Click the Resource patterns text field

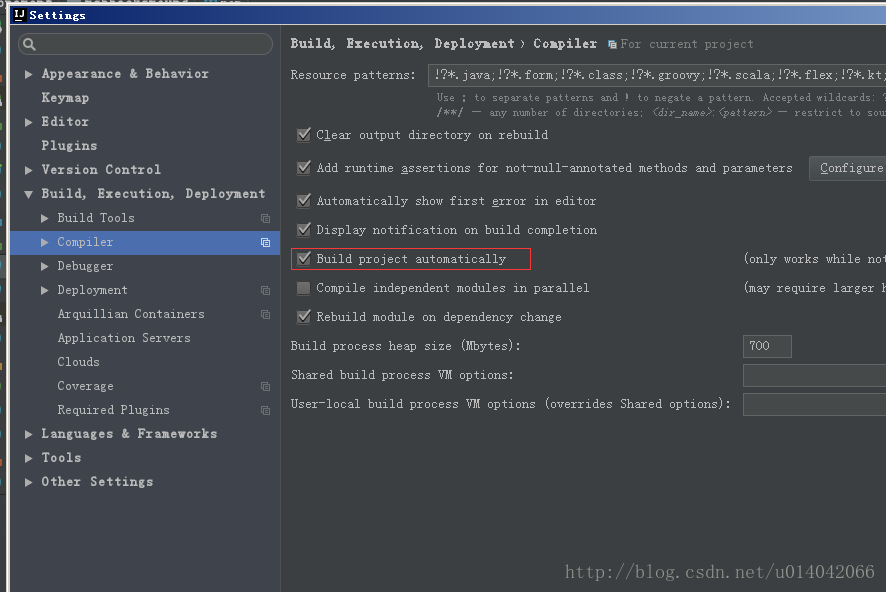pyautogui.click(x=657, y=75)
